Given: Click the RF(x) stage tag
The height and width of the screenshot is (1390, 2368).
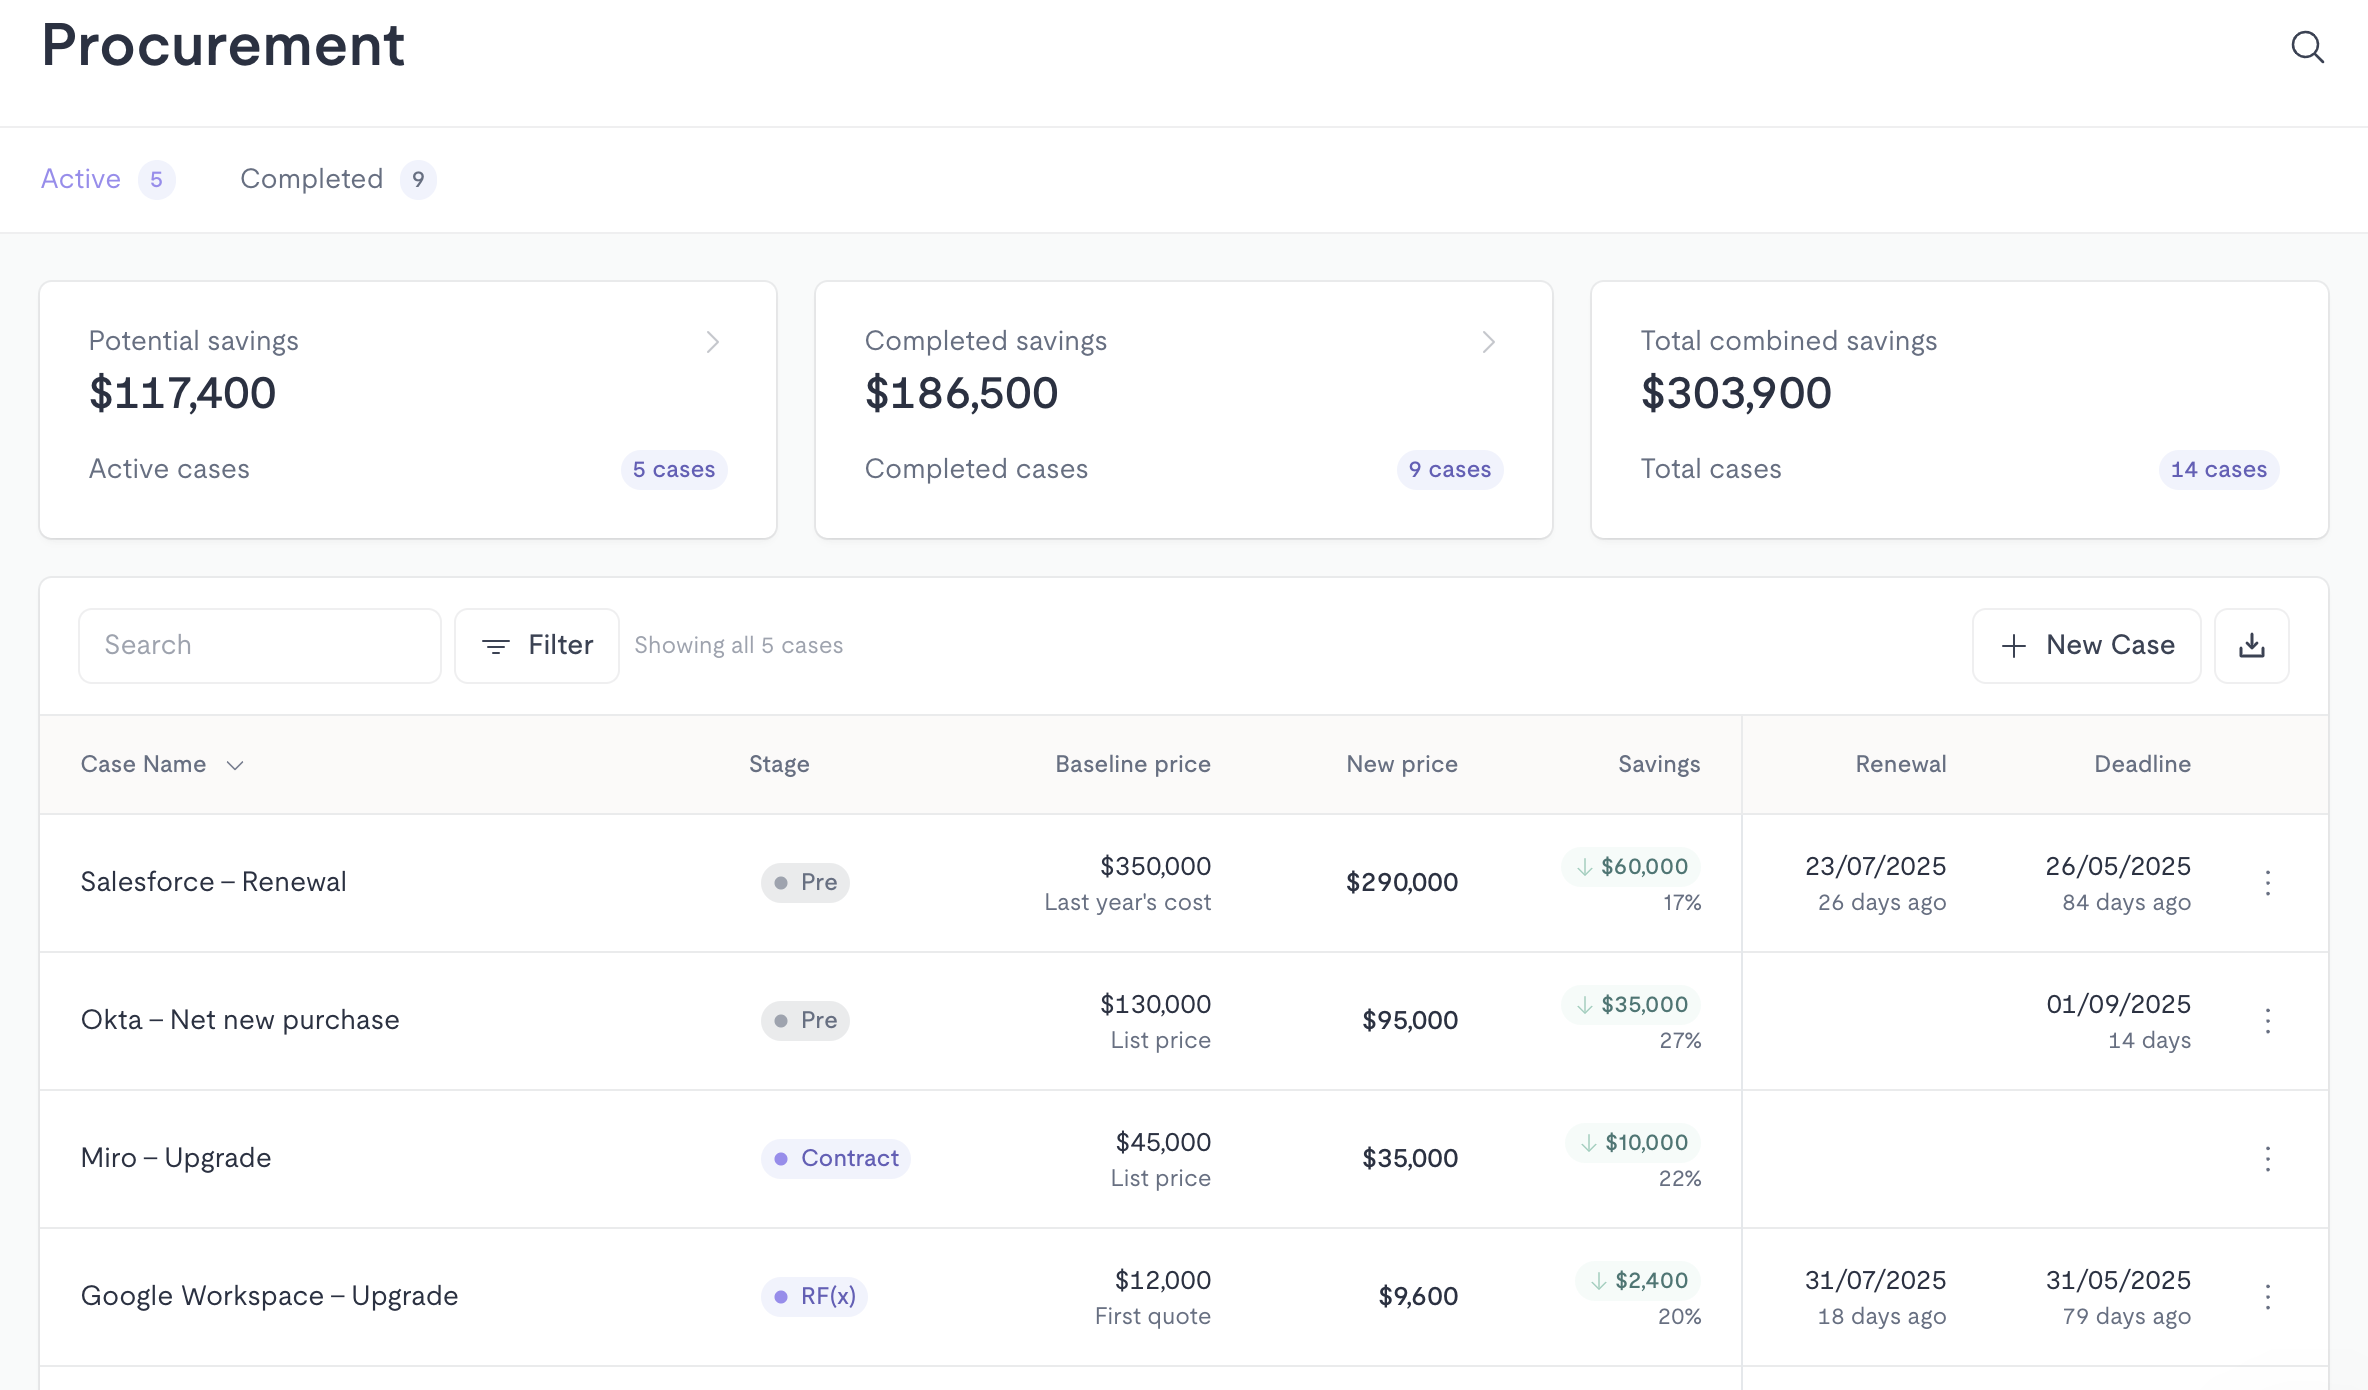Looking at the screenshot, I should click(814, 1296).
